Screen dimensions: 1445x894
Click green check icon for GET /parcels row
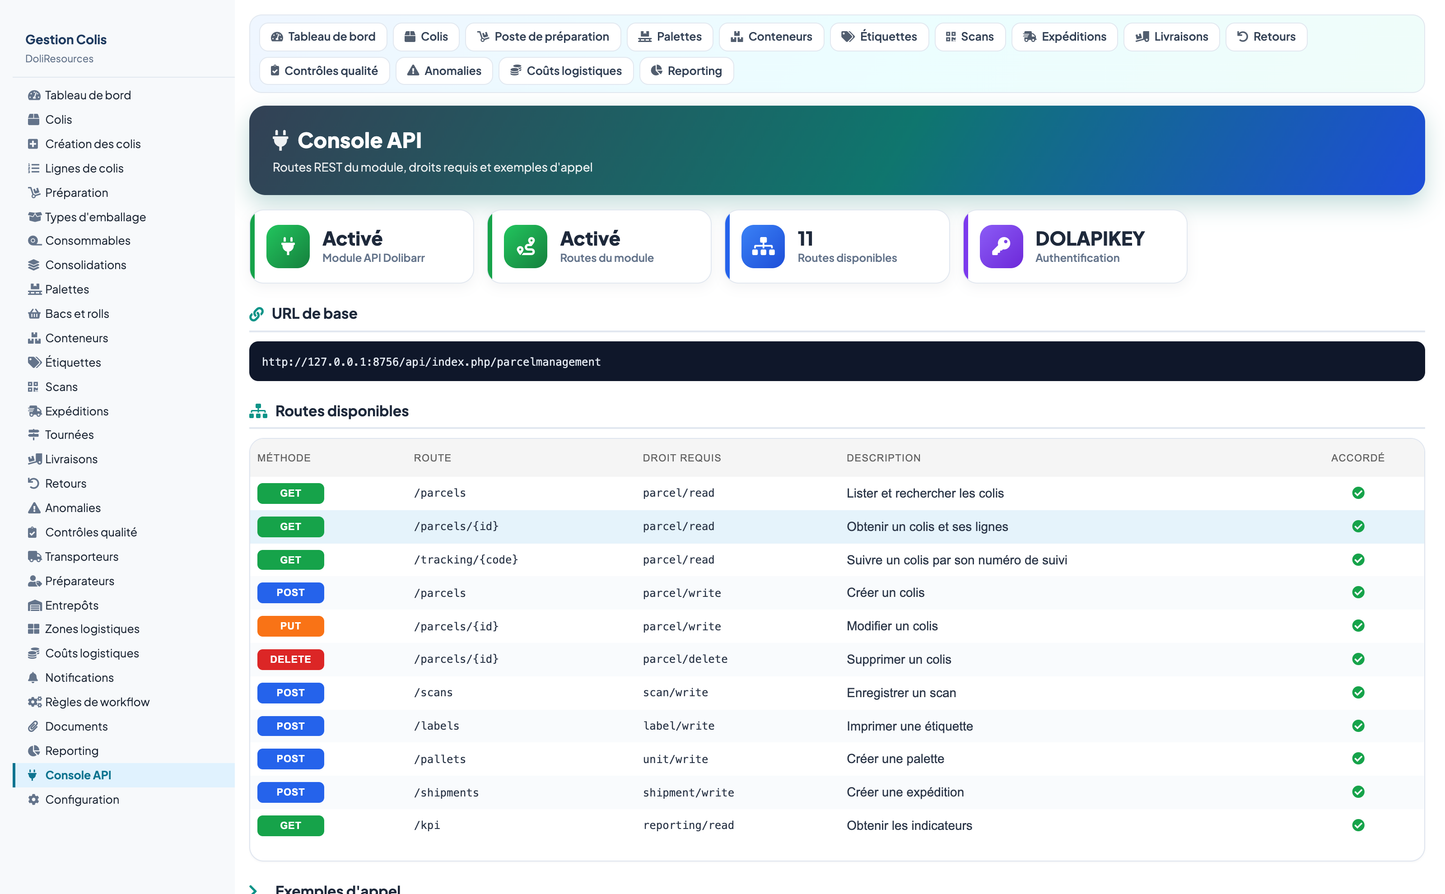[1358, 493]
